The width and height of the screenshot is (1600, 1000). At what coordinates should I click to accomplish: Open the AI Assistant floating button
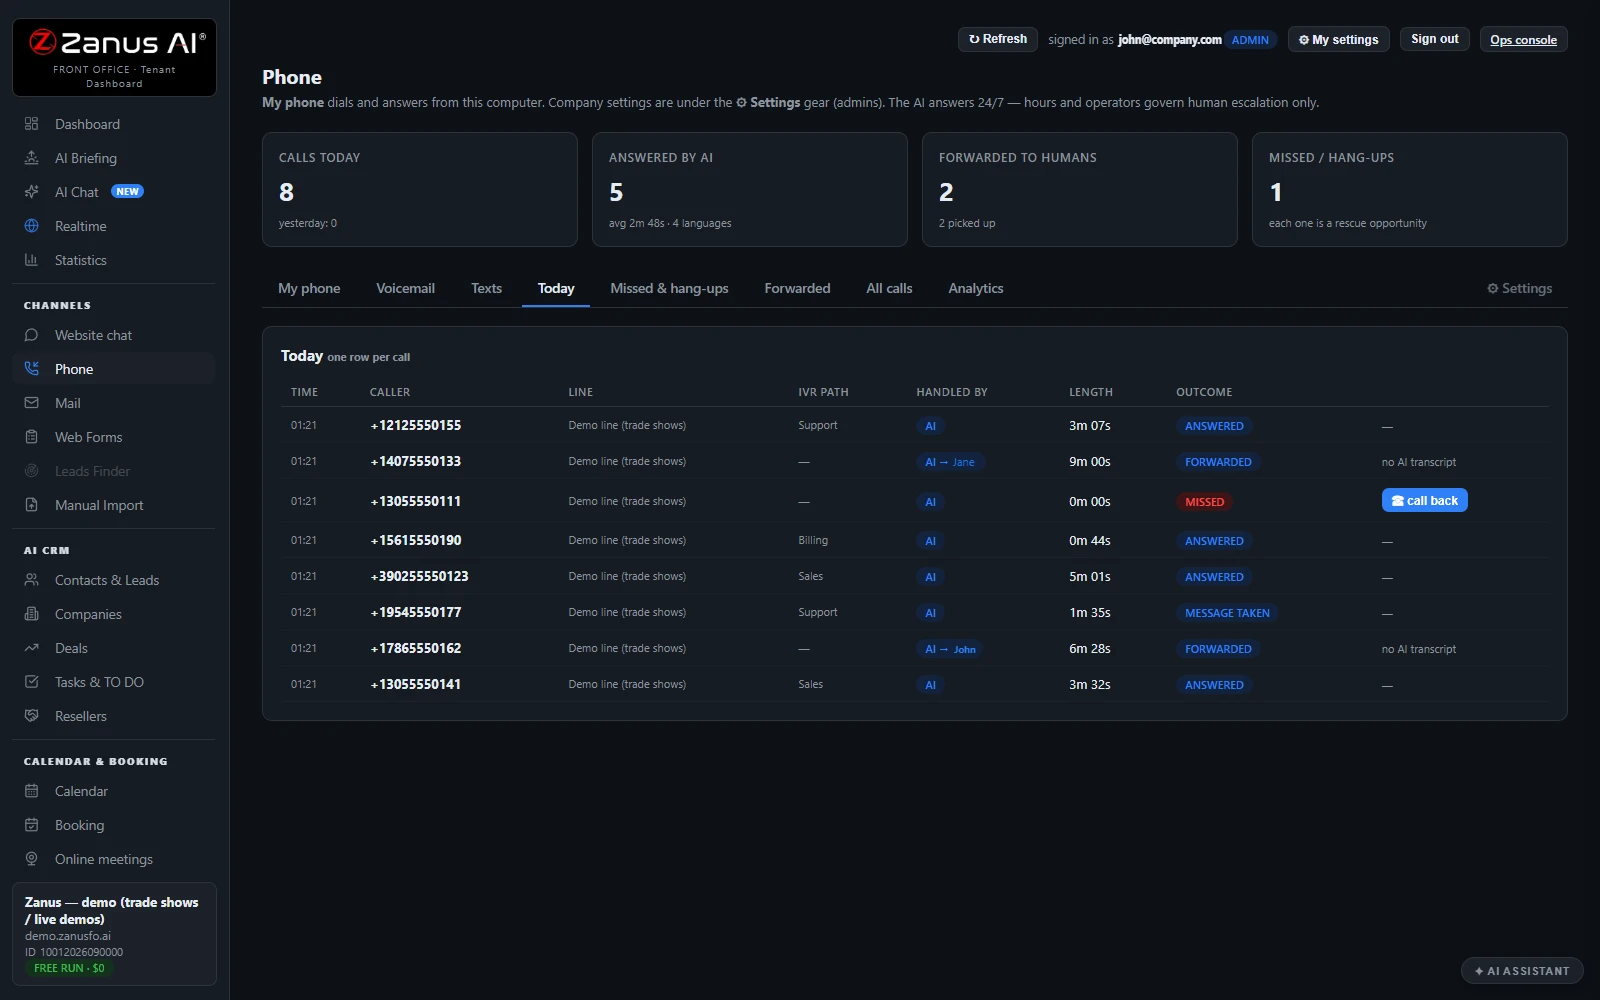tap(1522, 971)
